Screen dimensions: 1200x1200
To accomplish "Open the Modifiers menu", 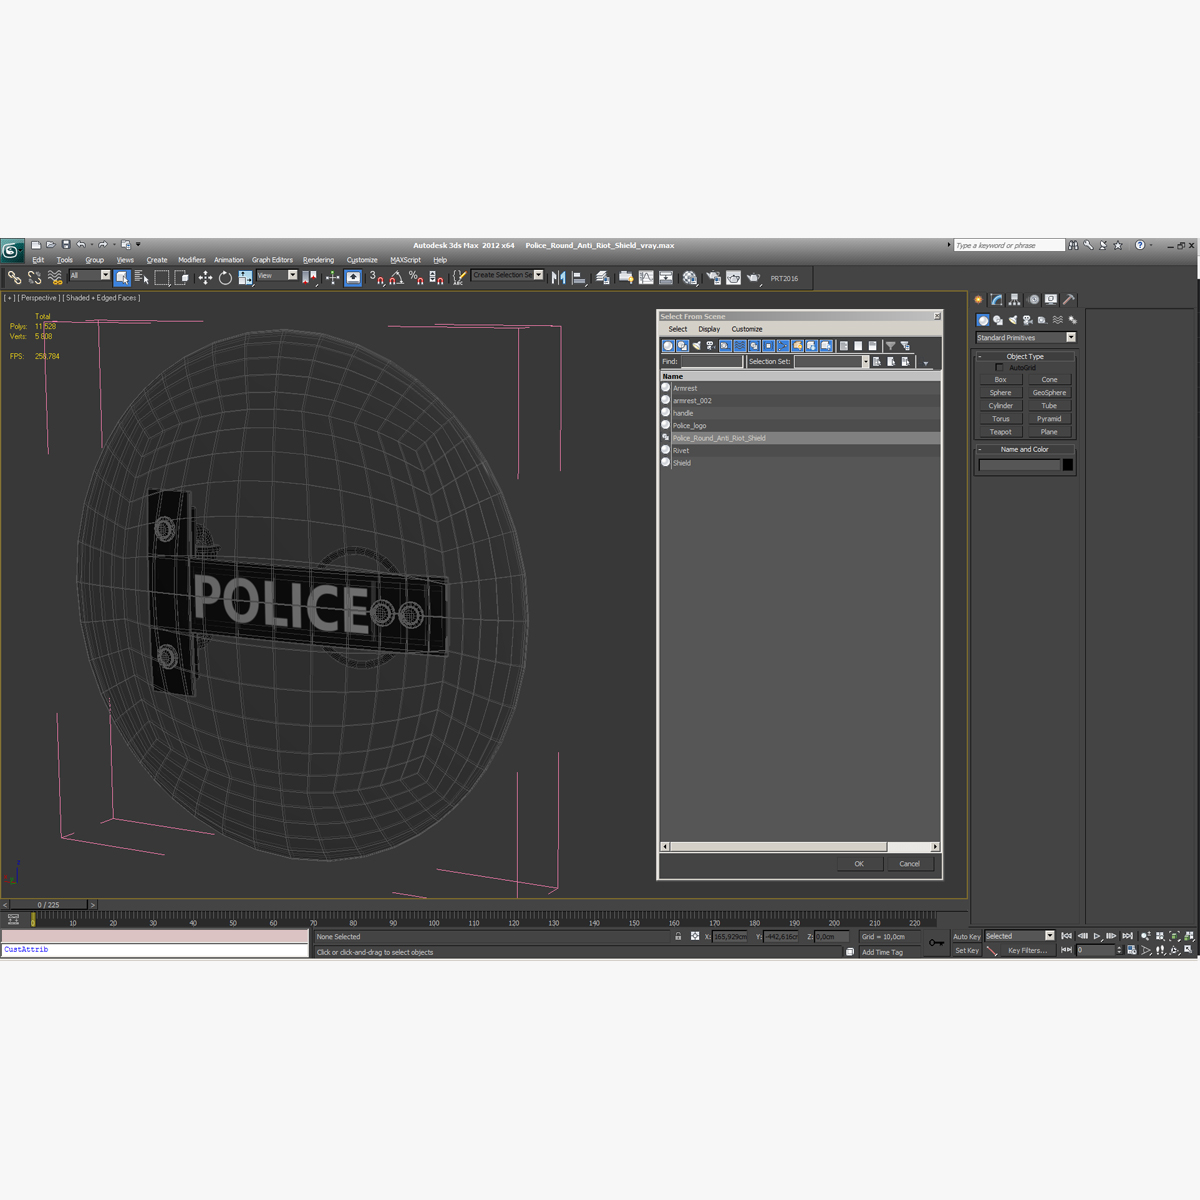I will tap(192, 260).
